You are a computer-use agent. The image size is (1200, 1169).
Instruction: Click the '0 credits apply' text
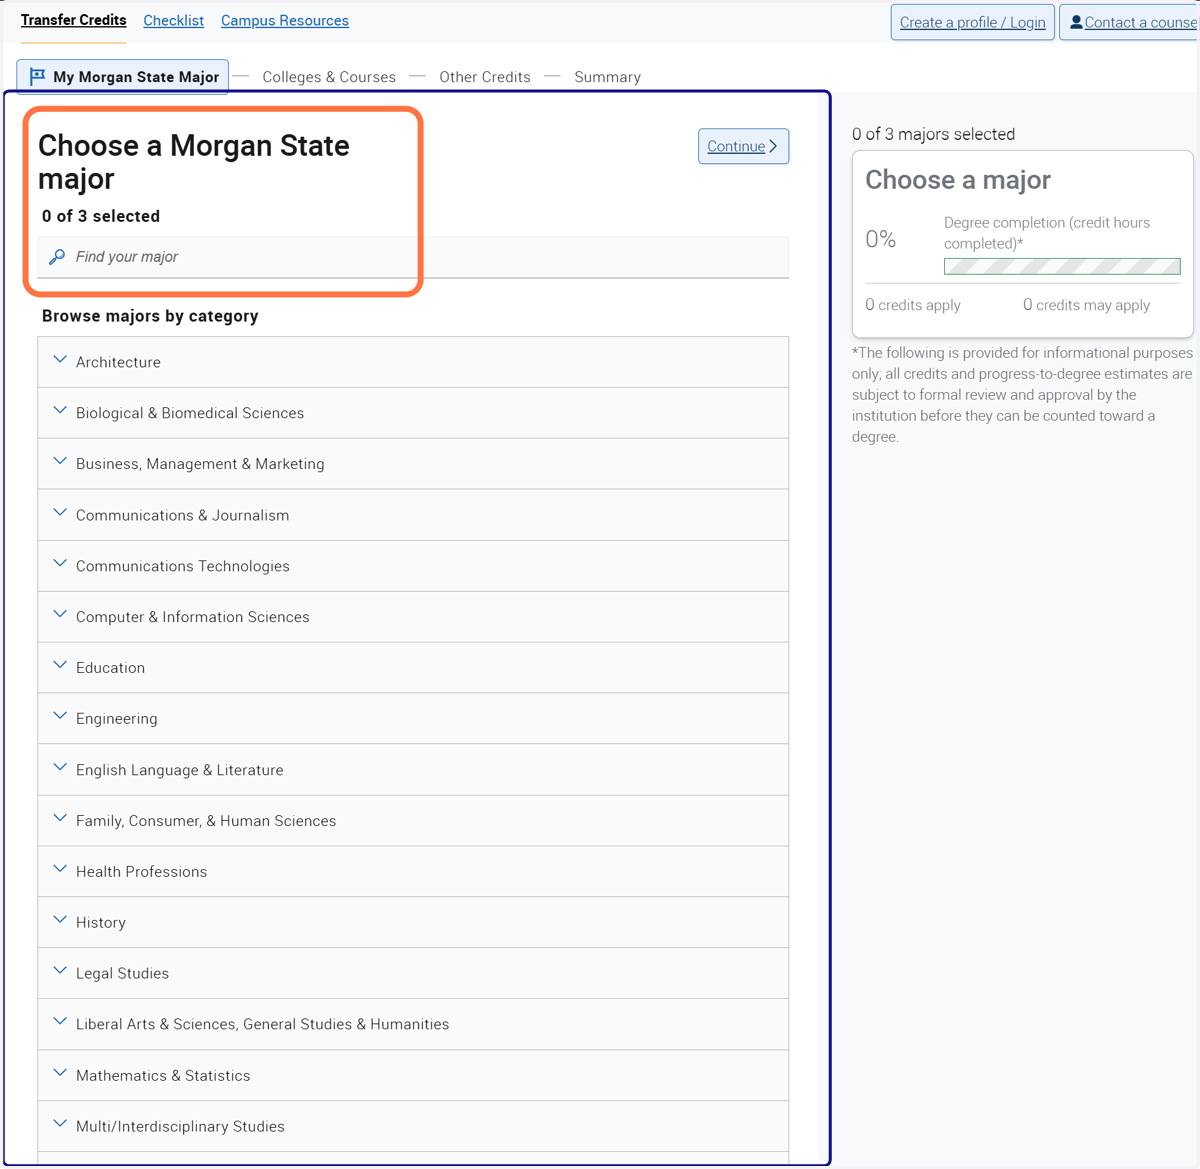913,305
